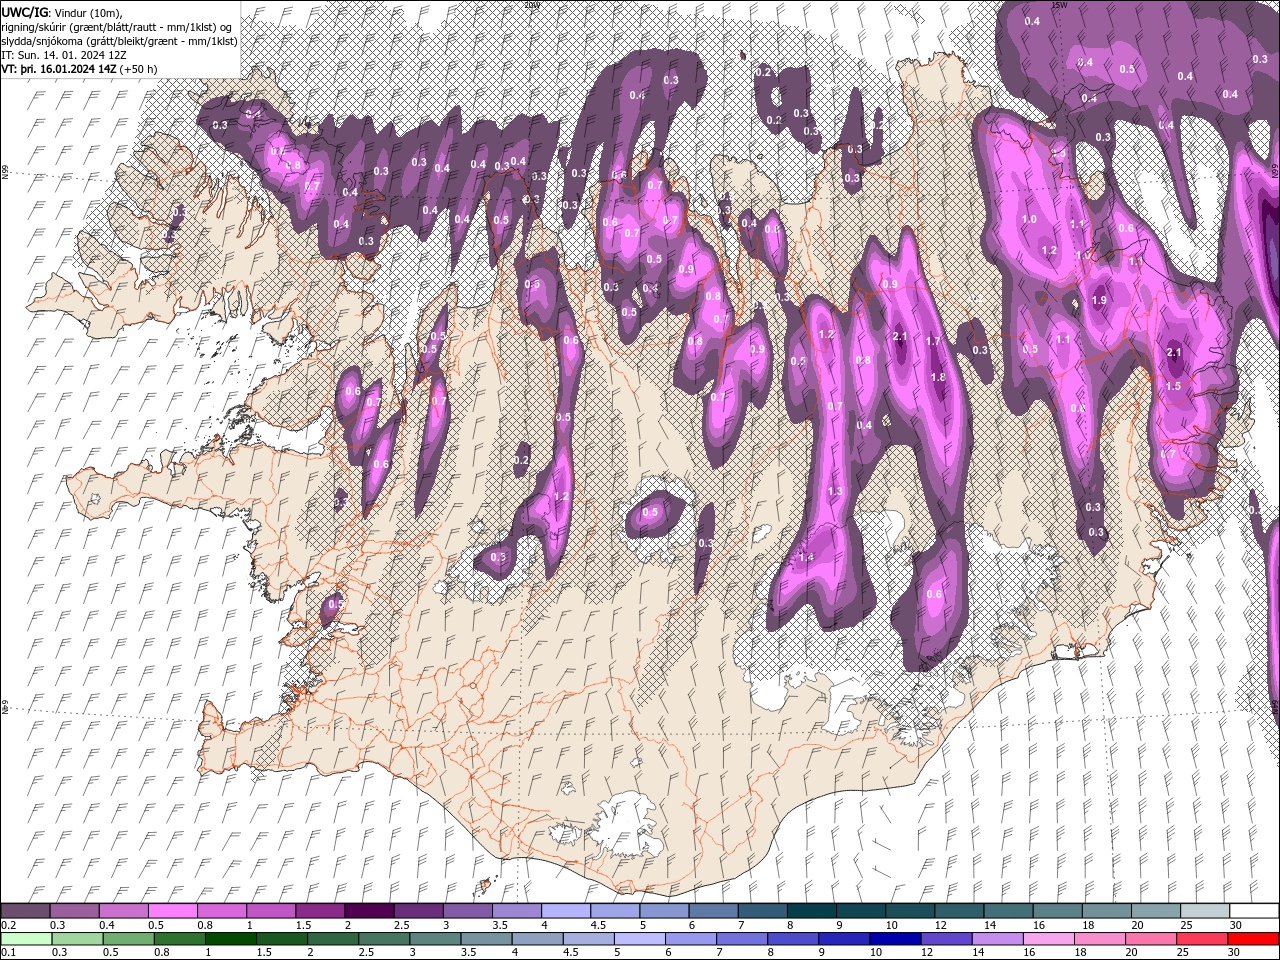Select the bottom-row green swatch between 0.5 and 0.8
Screen dimensions: 1280x960
(x=128, y=938)
